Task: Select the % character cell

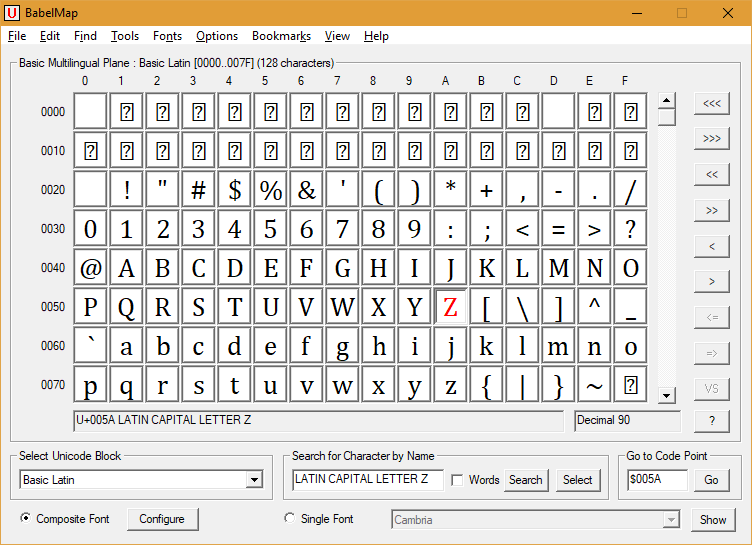Action: 270,190
